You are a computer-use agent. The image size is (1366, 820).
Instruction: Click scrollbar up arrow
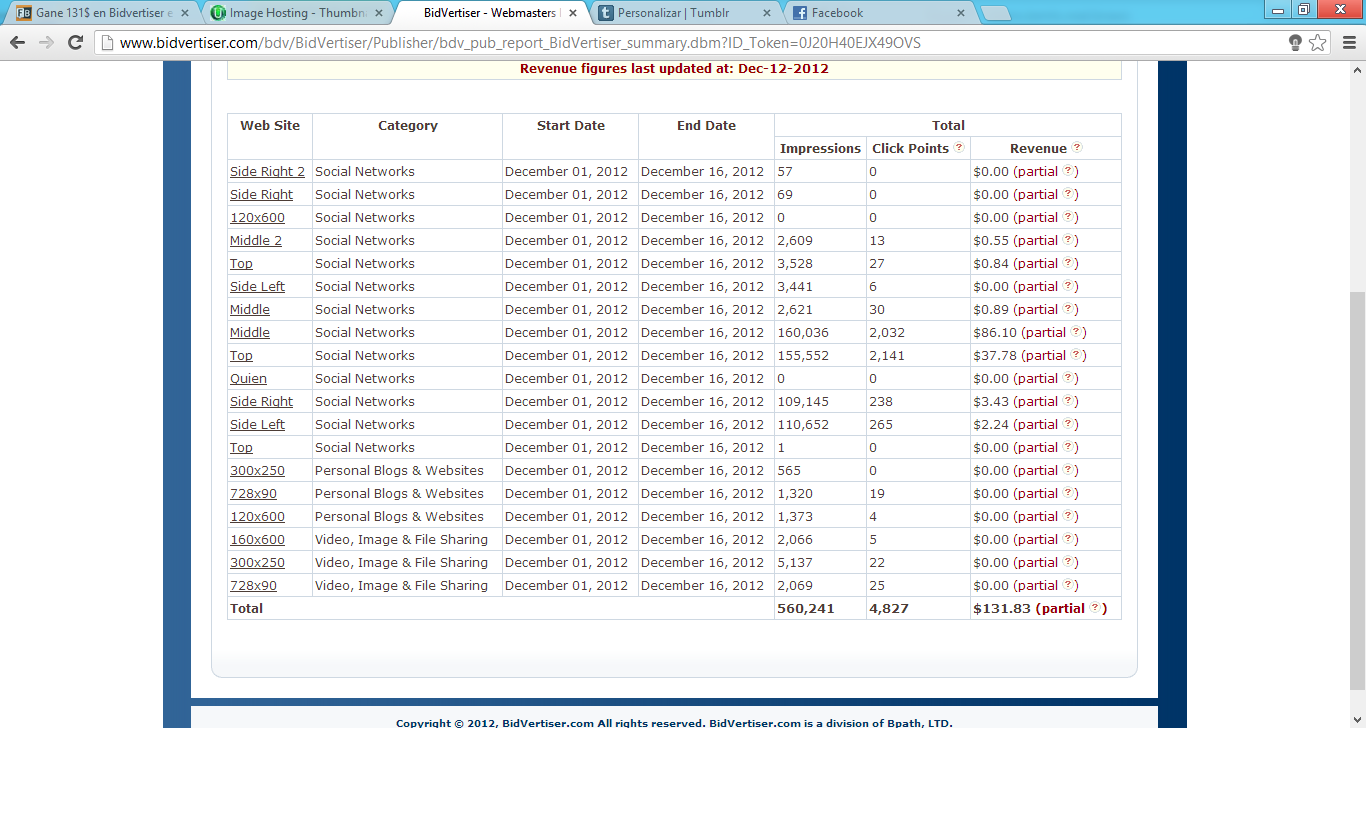click(x=1357, y=69)
